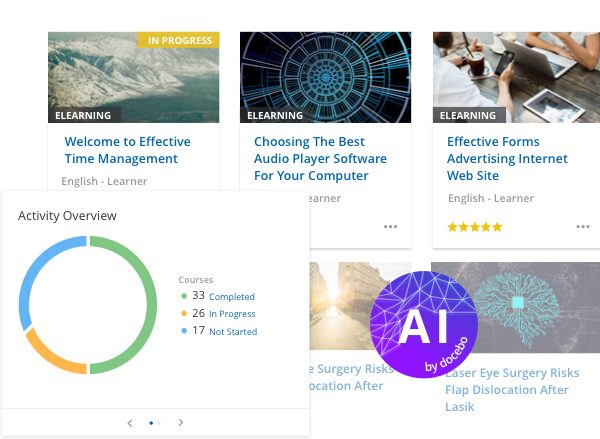
Task: Click the IN PROGRESS yellow badge
Action: coord(178,40)
